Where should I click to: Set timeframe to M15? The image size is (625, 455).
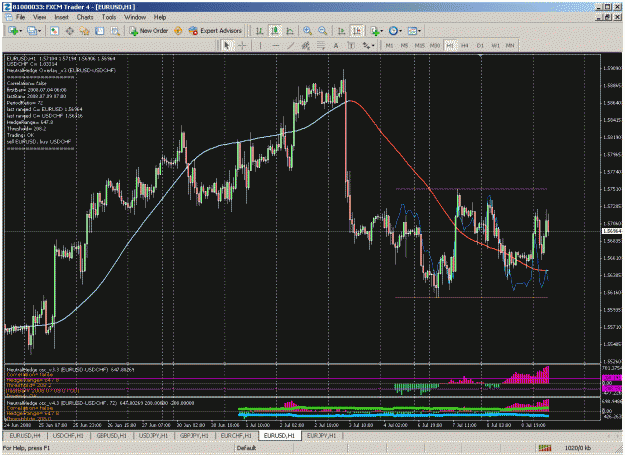419,45
